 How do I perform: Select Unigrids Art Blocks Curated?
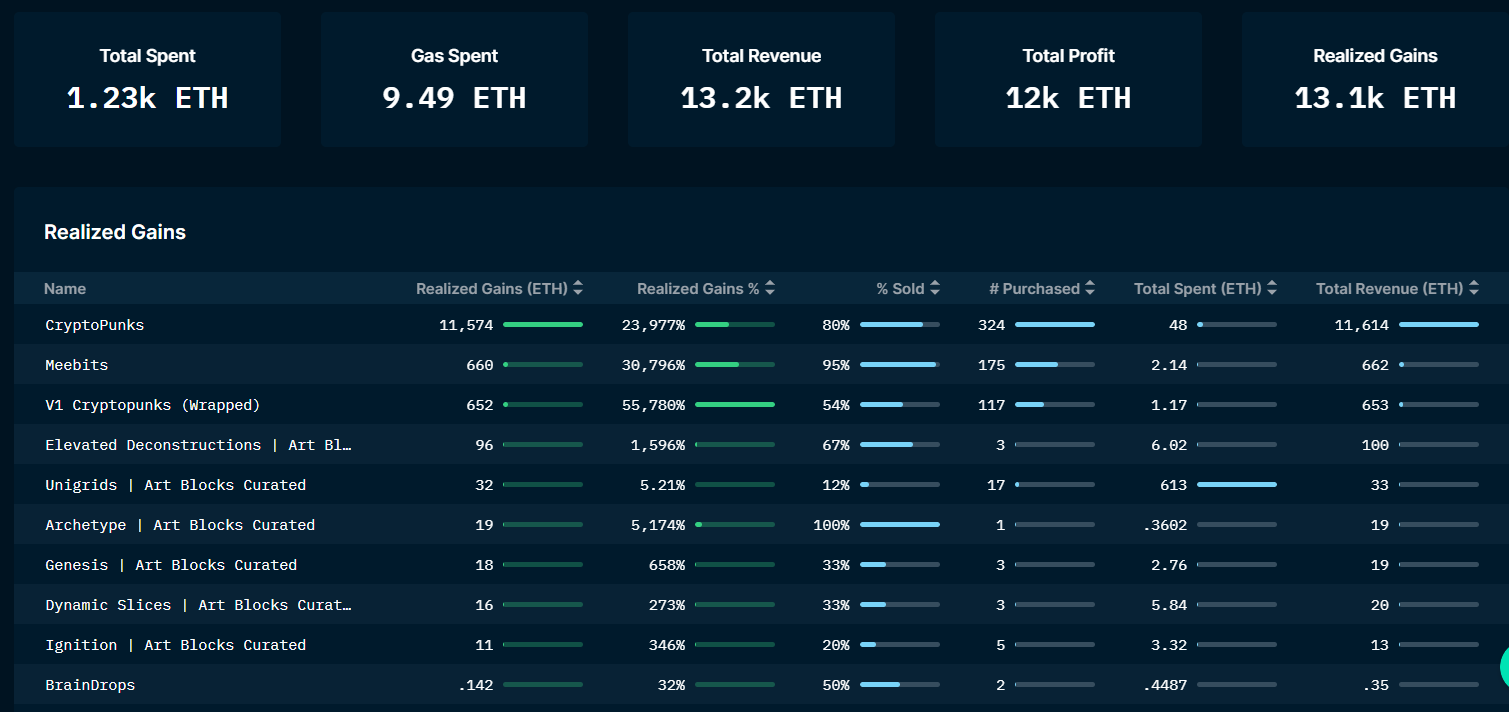[x=761, y=485]
